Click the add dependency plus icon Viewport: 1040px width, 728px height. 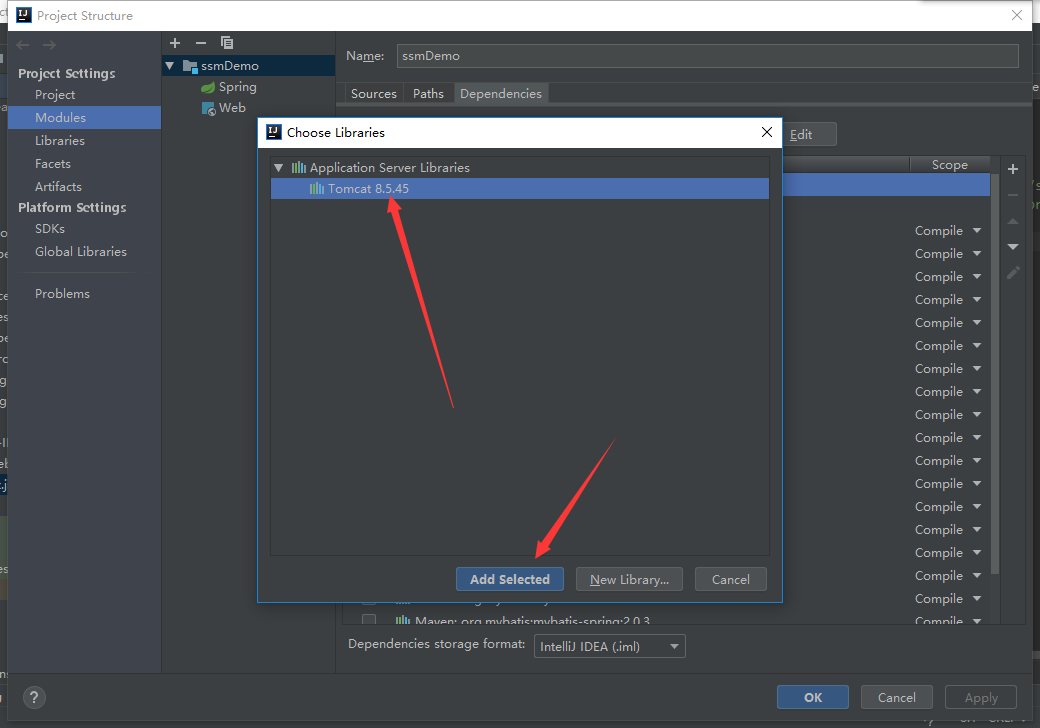pyautogui.click(x=1013, y=169)
